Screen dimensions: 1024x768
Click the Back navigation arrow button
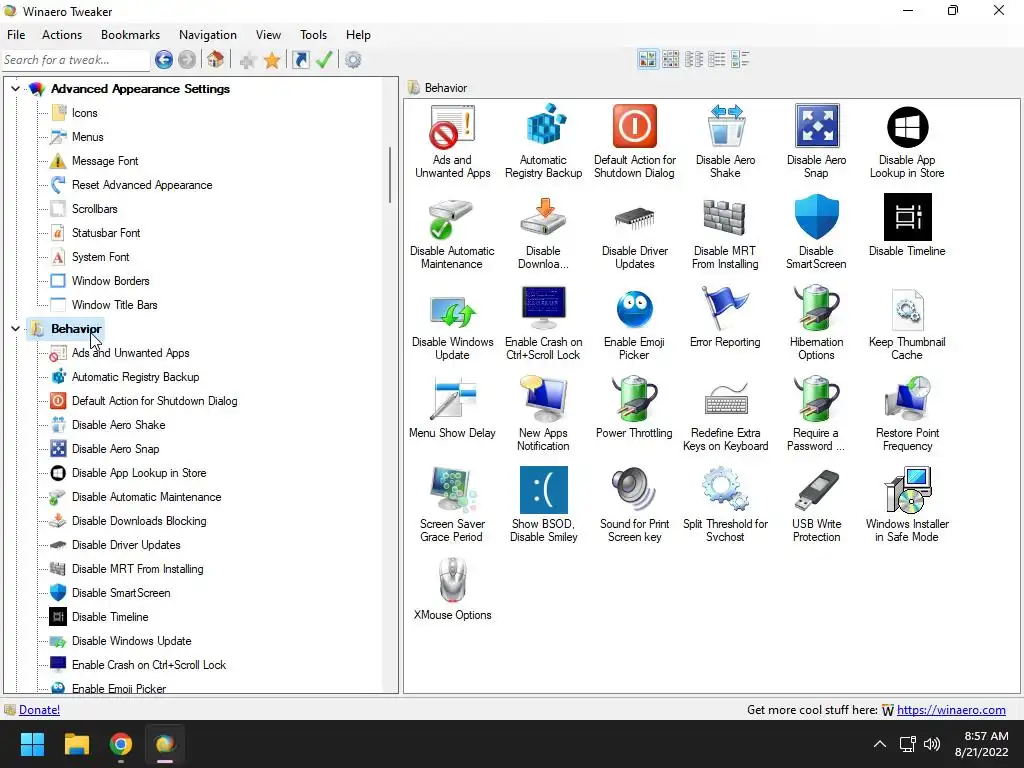point(164,60)
